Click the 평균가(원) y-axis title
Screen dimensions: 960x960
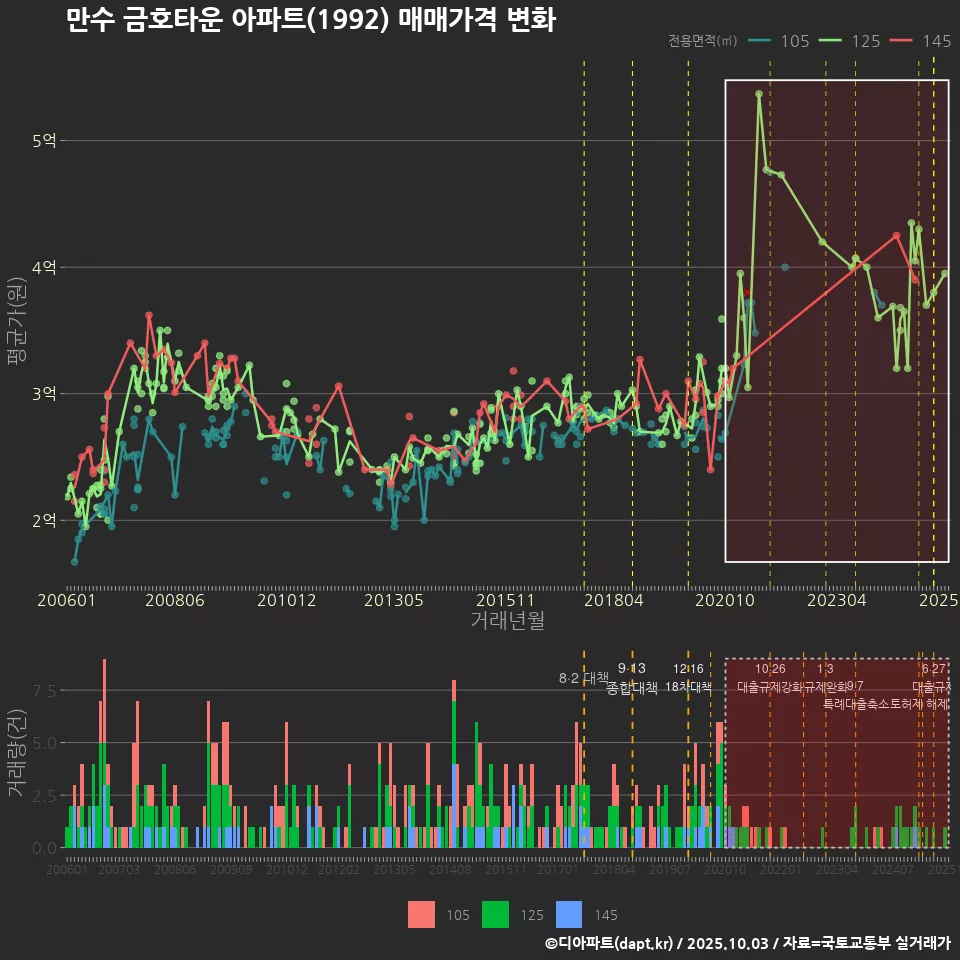(x=17, y=332)
